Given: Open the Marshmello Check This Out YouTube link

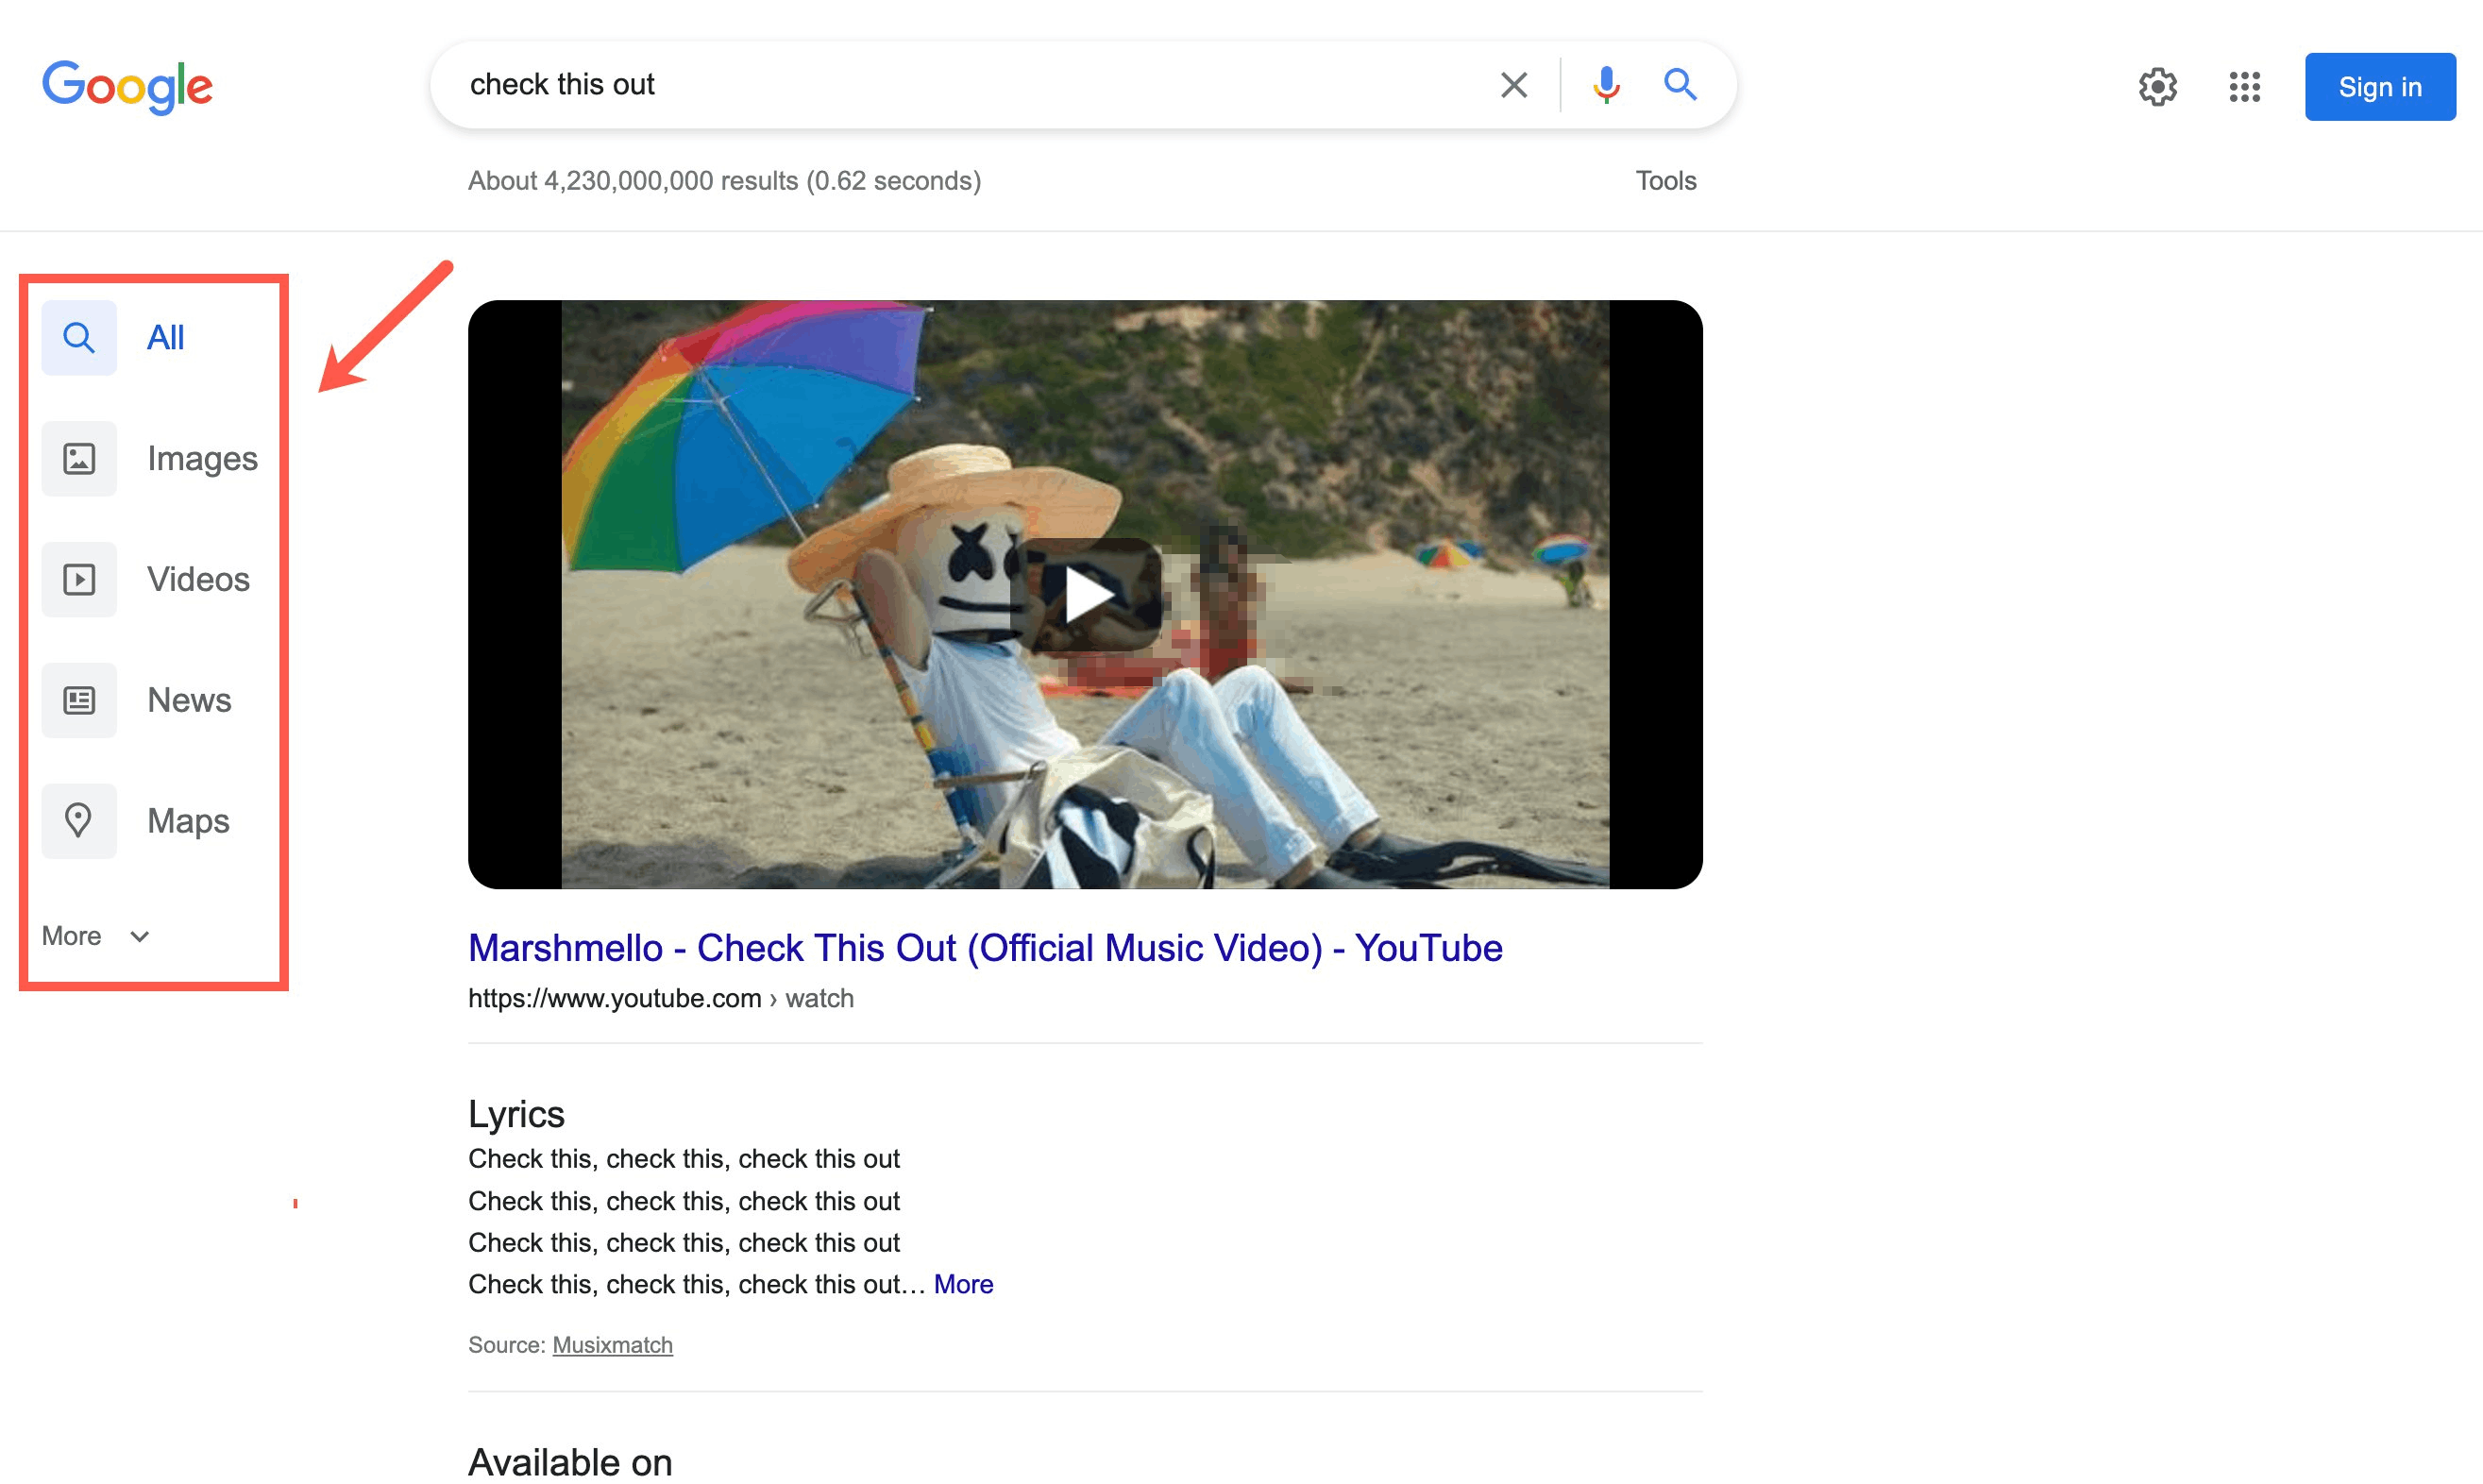Looking at the screenshot, I should pyautogui.click(x=984, y=948).
